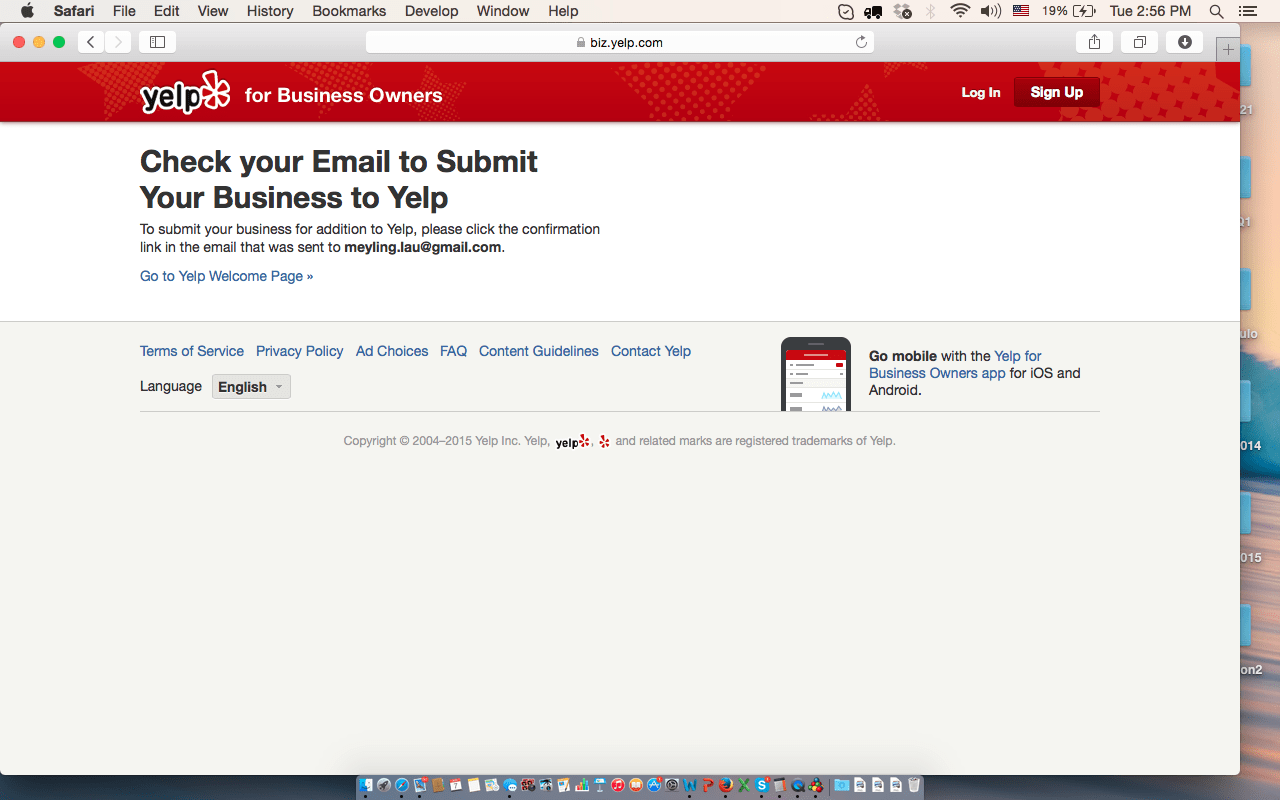This screenshot has width=1280, height=800.
Task: Click the Bluetooth icon in menu bar
Action: [x=930, y=11]
